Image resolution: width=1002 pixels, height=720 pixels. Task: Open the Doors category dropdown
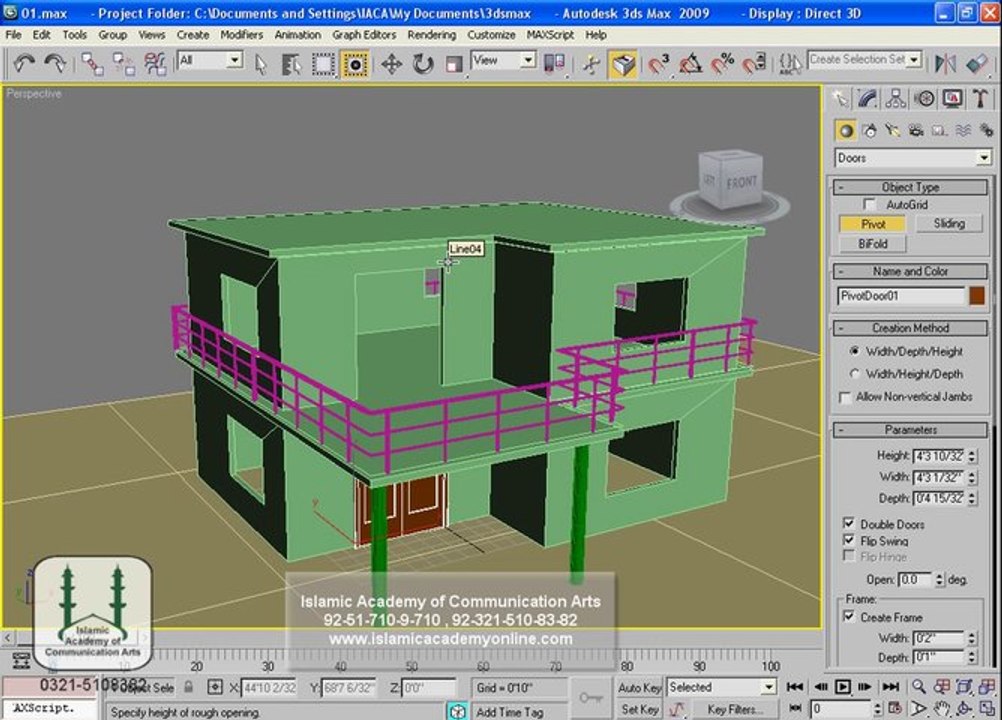pyautogui.click(x=913, y=158)
